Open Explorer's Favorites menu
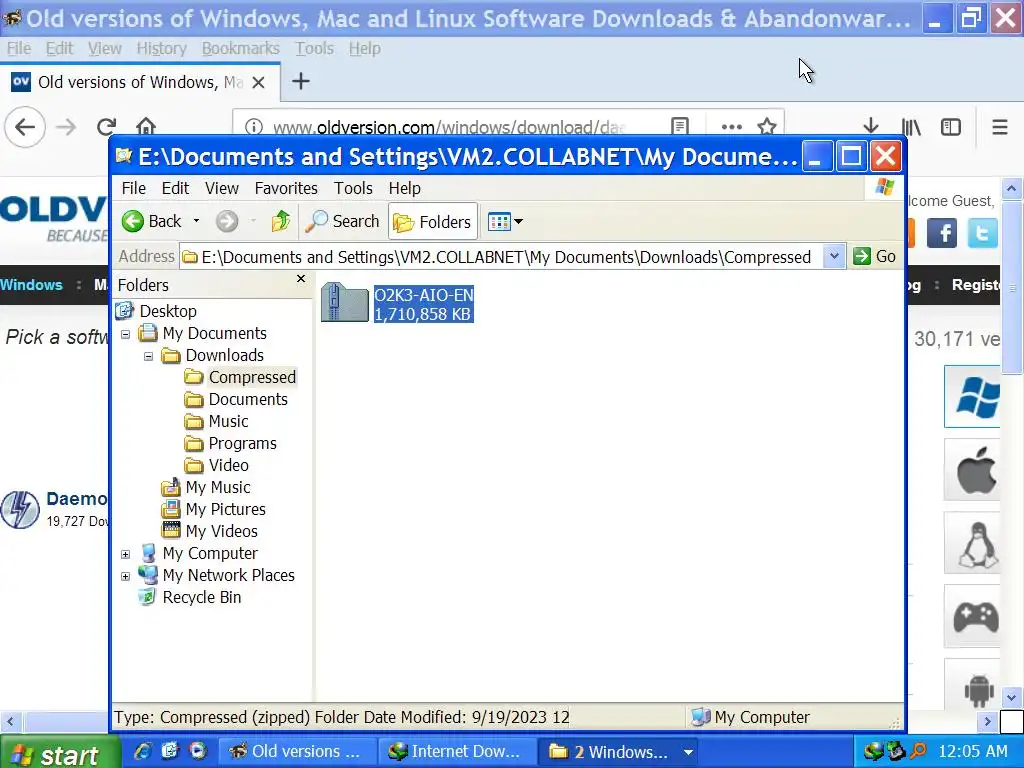This screenshot has width=1024, height=768. pos(286,188)
